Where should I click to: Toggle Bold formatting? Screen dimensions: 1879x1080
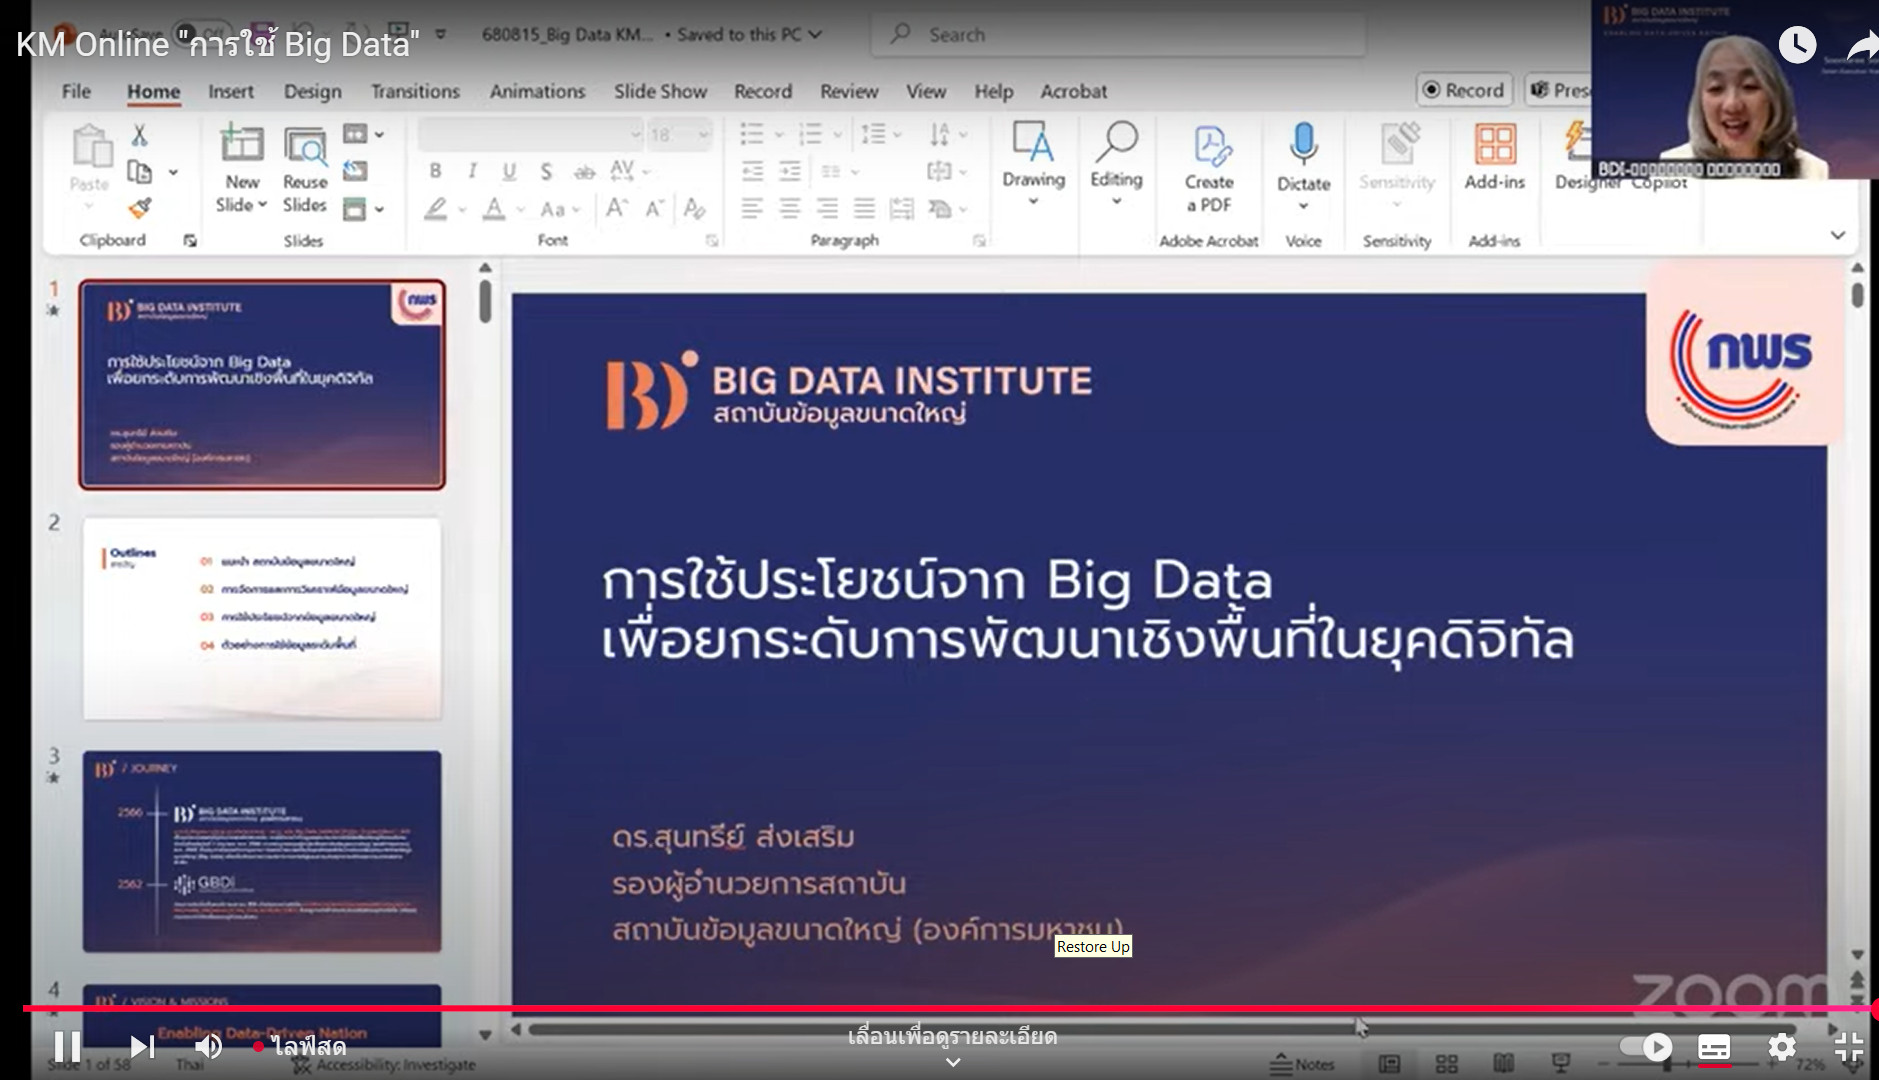435,171
